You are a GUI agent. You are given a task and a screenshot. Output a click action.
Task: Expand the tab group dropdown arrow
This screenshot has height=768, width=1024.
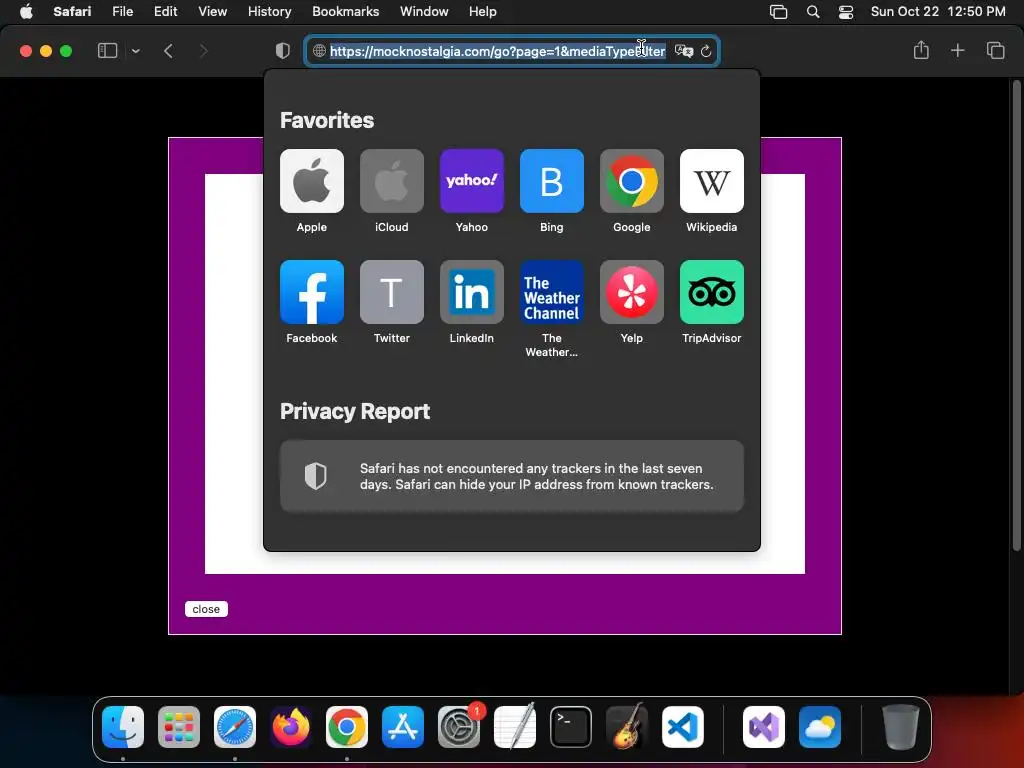(135, 51)
